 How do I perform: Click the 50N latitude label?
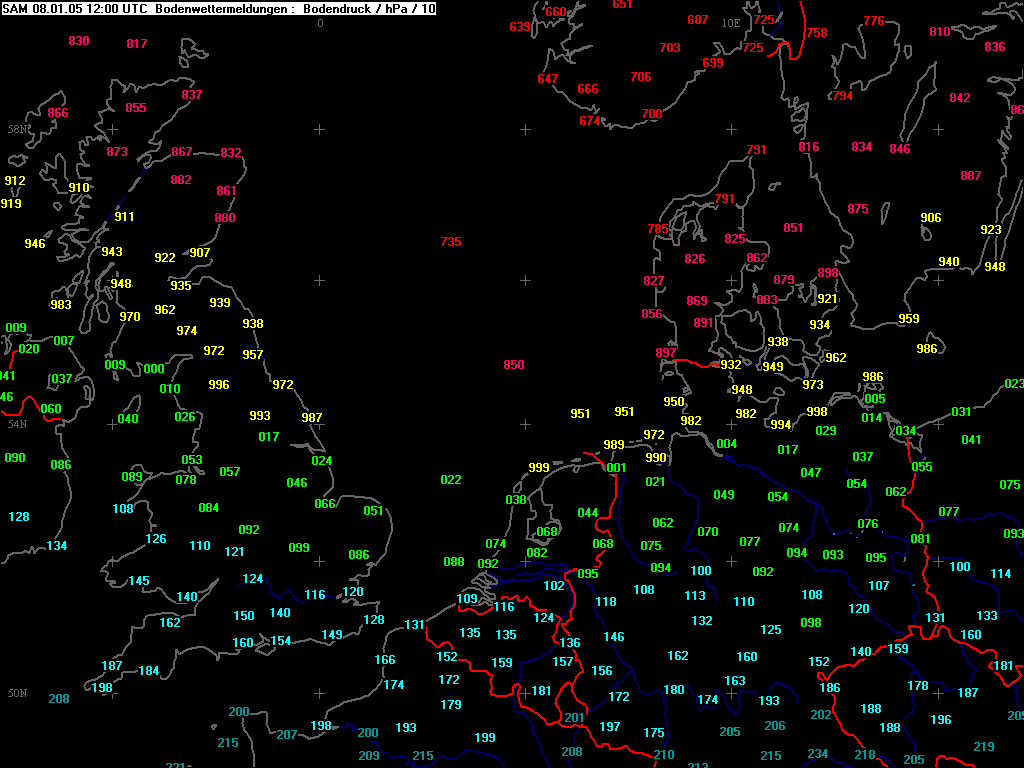pyautogui.click(x=18, y=694)
